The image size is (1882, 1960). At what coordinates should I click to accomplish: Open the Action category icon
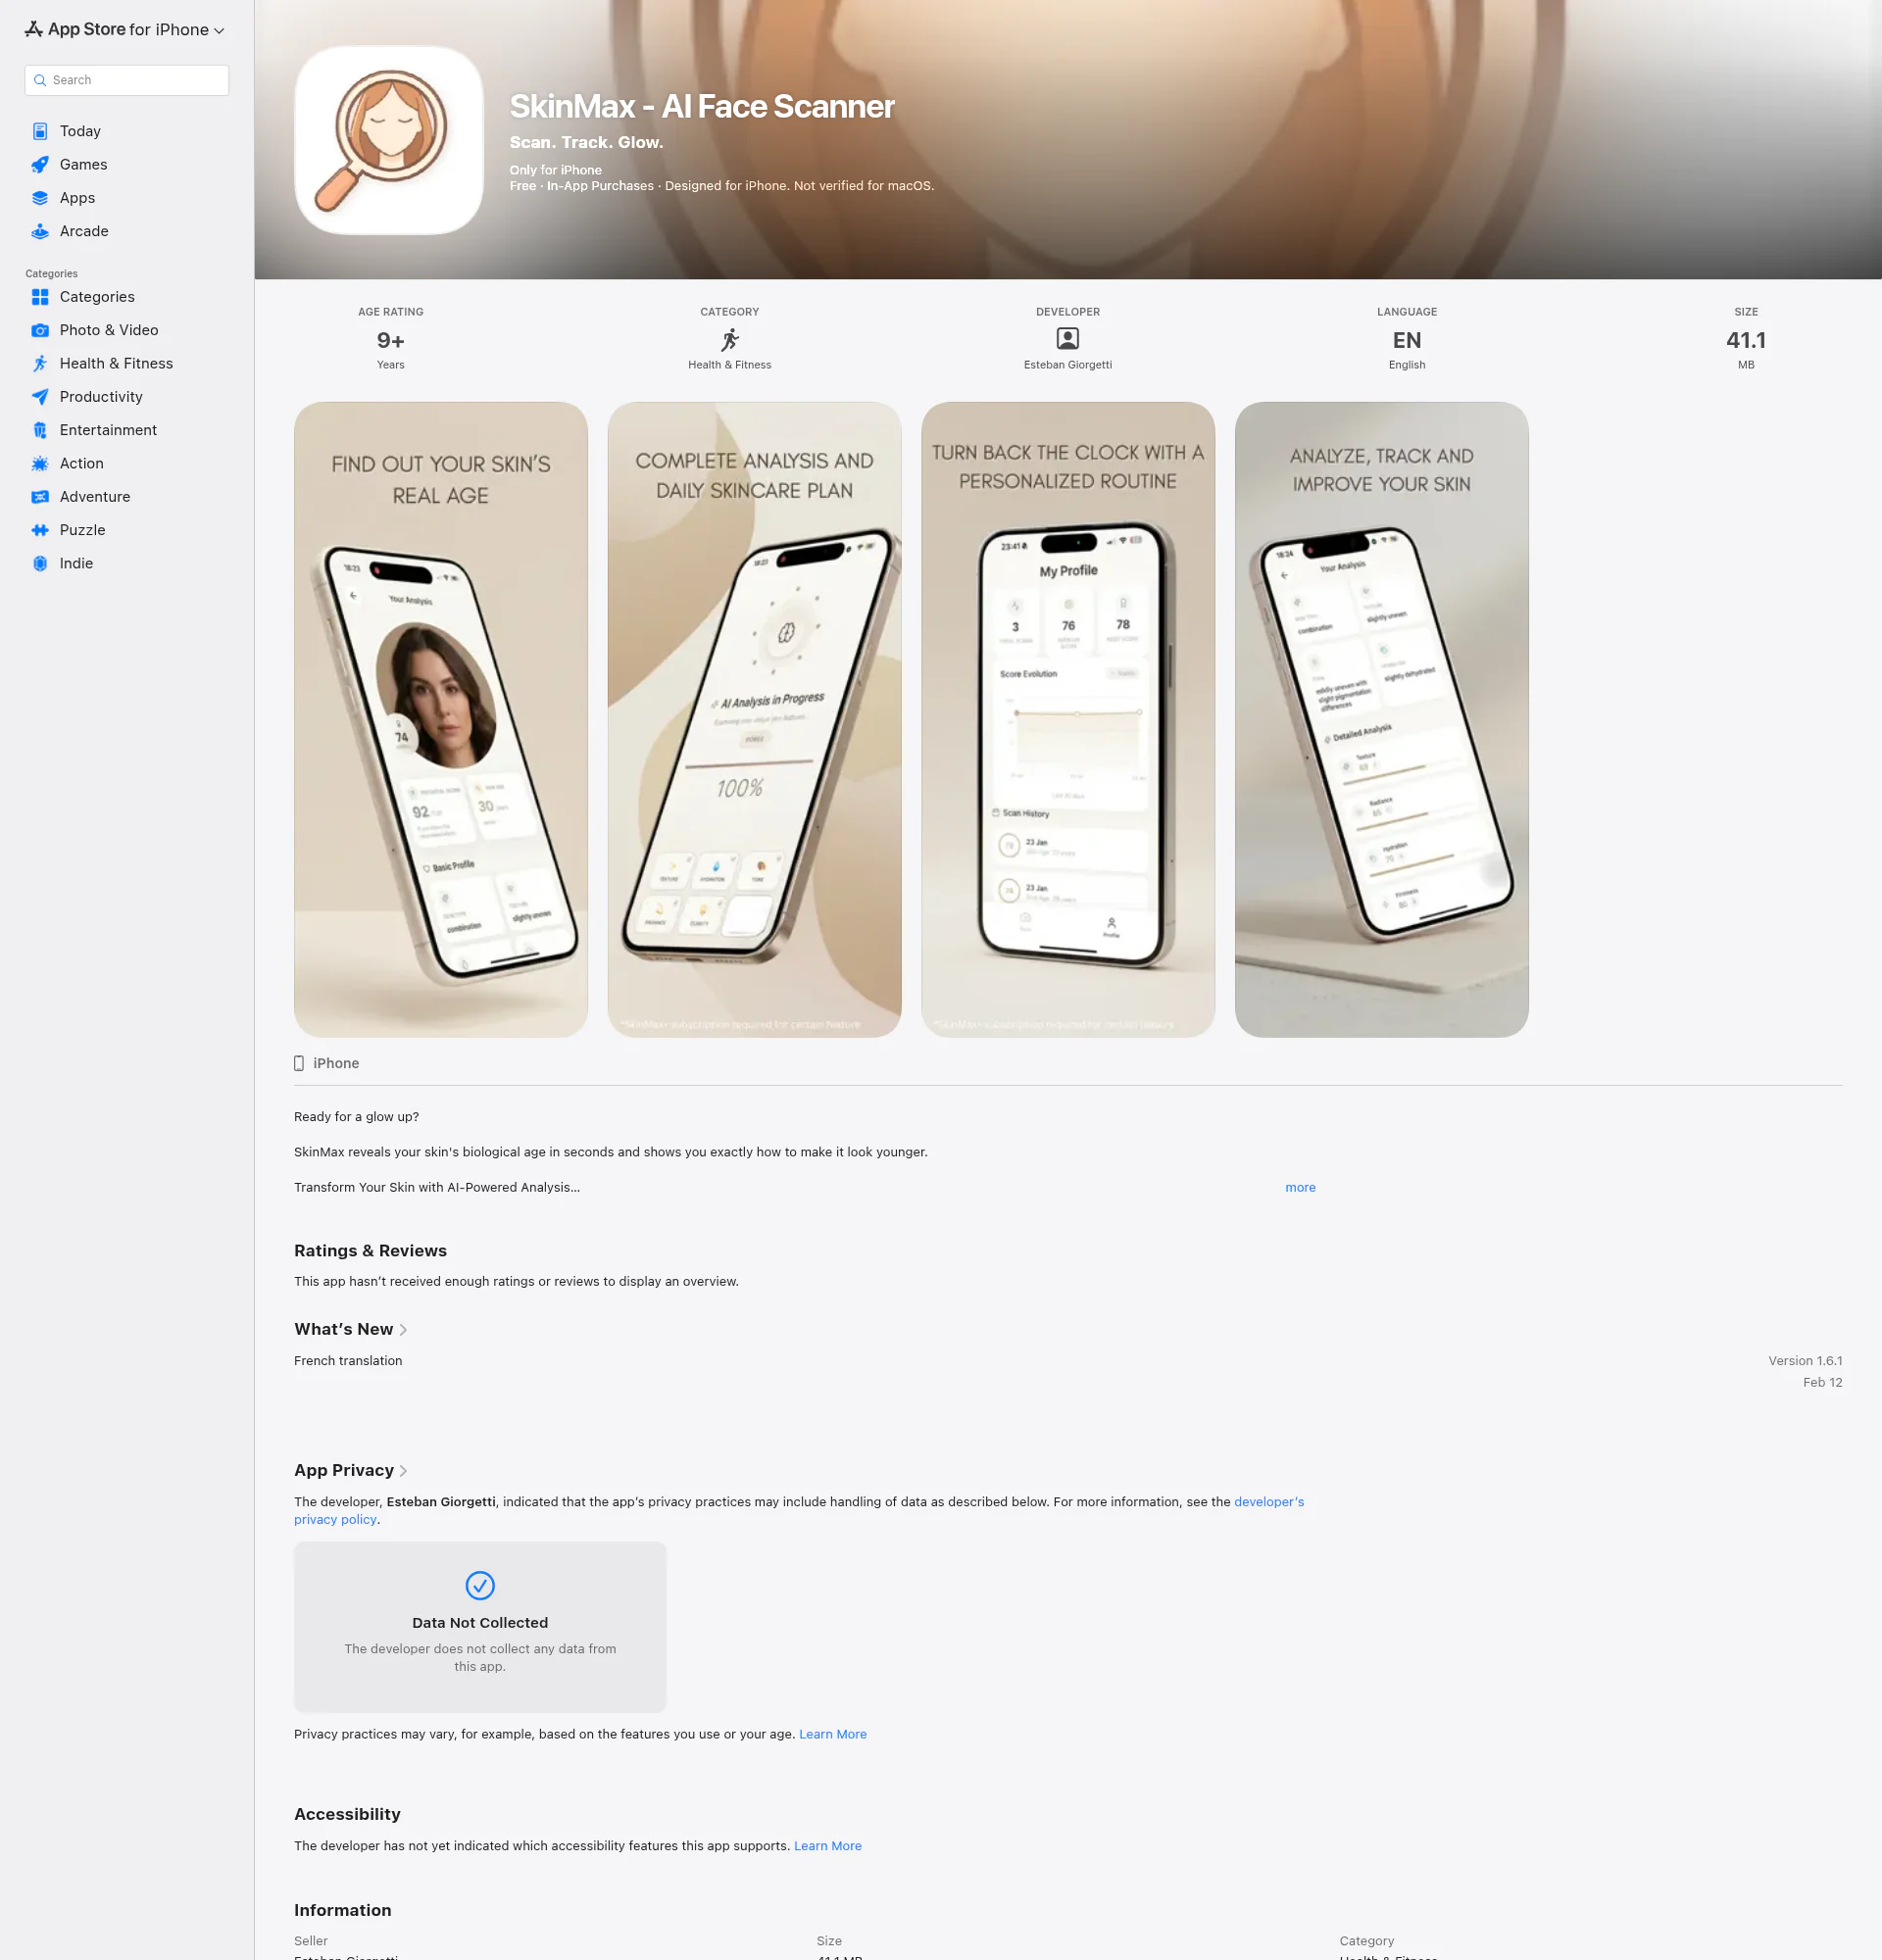[x=40, y=463]
